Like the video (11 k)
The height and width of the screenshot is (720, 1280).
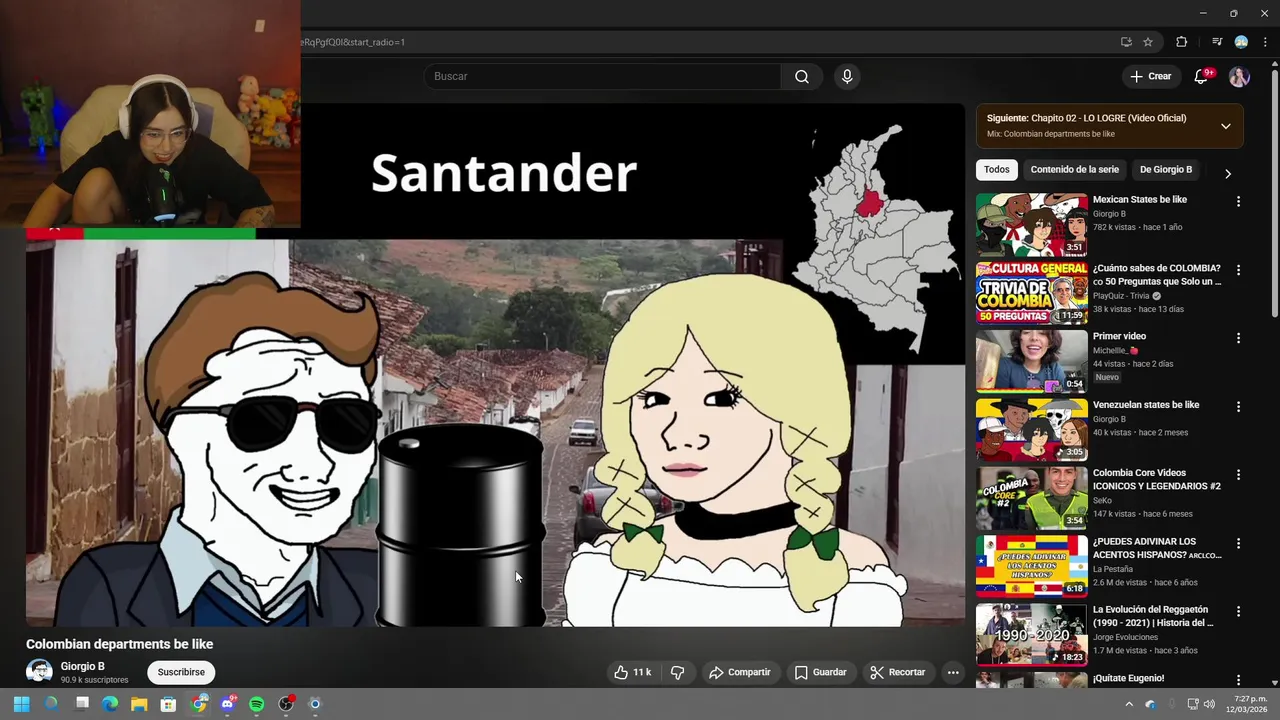[x=632, y=672]
